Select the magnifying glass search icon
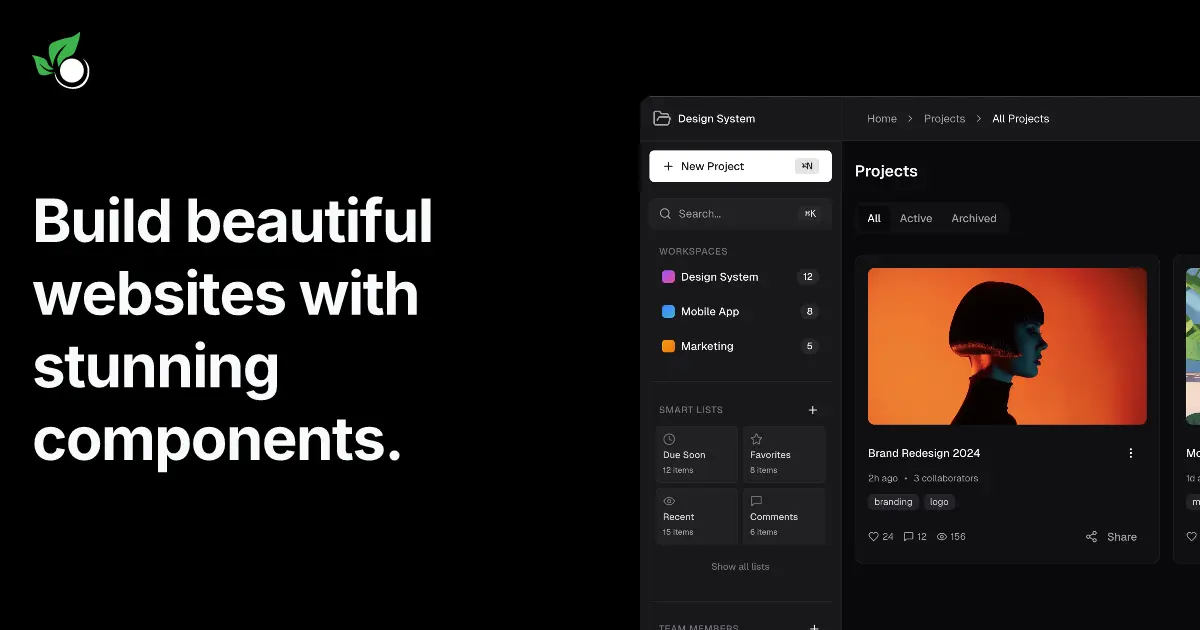The height and width of the screenshot is (630, 1200). pos(665,213)
